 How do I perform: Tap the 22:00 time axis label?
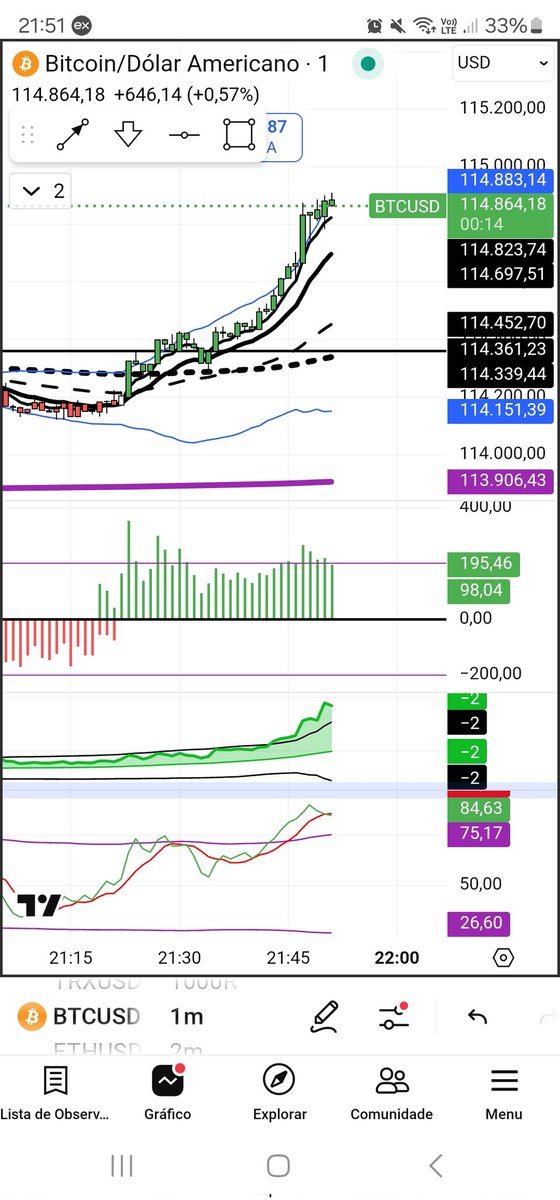pos(396,957)
